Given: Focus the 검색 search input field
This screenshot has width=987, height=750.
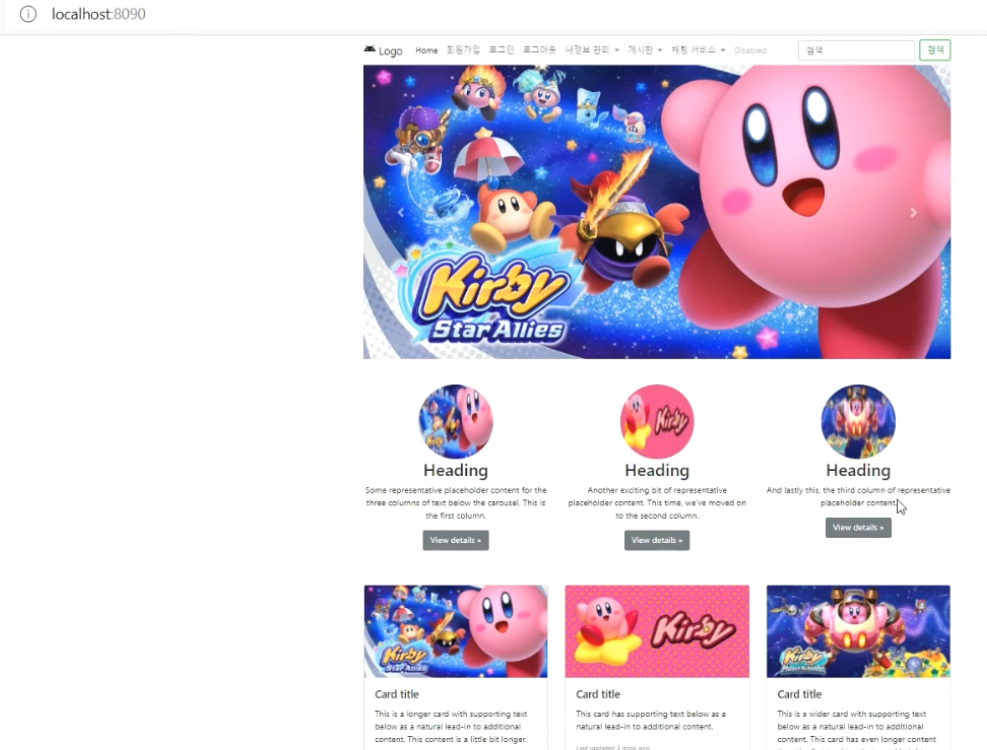Looking at the screenshot, I should [856, 50].
